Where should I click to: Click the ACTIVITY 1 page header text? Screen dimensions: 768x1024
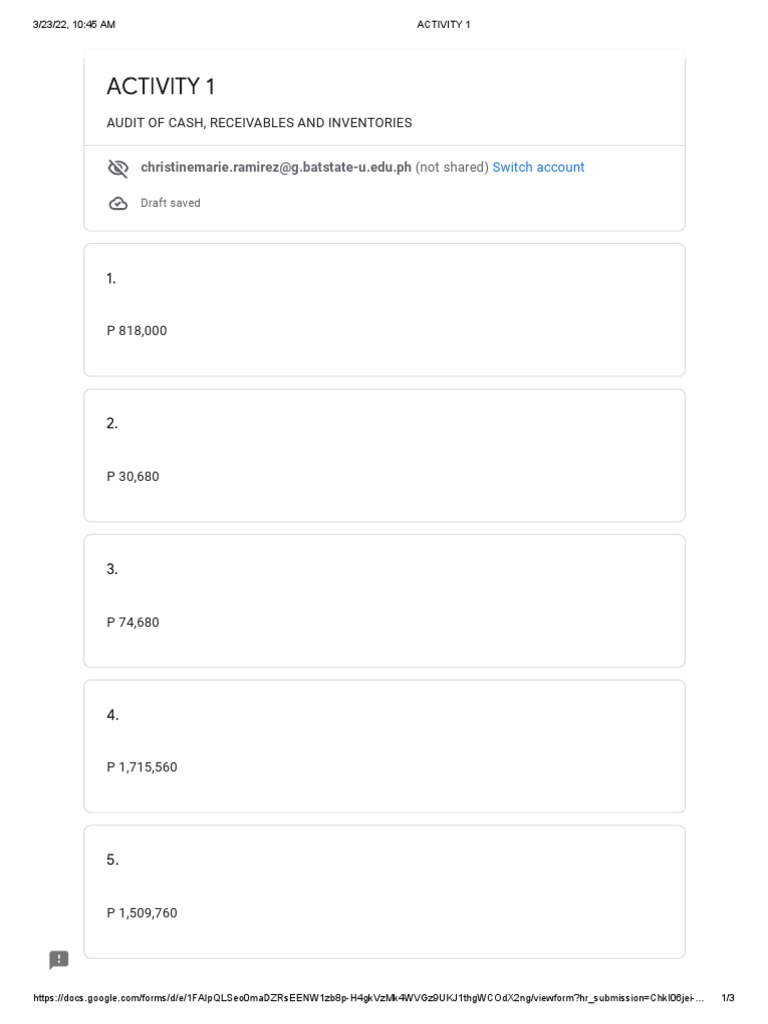443,25
